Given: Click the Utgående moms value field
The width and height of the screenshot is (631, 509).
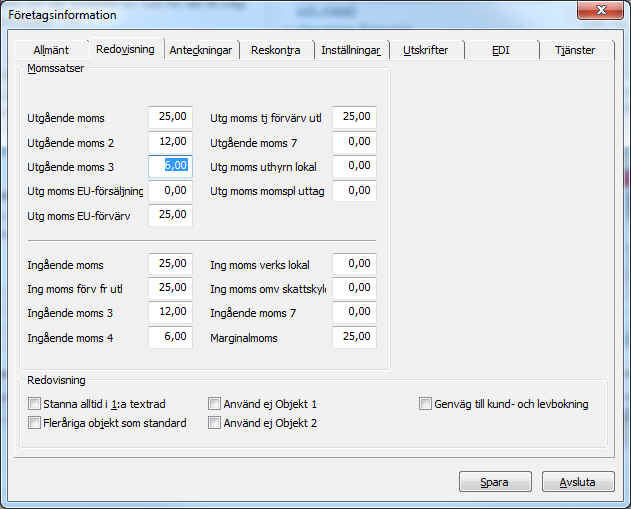Looking at the screenshot, I should point(170,118).
